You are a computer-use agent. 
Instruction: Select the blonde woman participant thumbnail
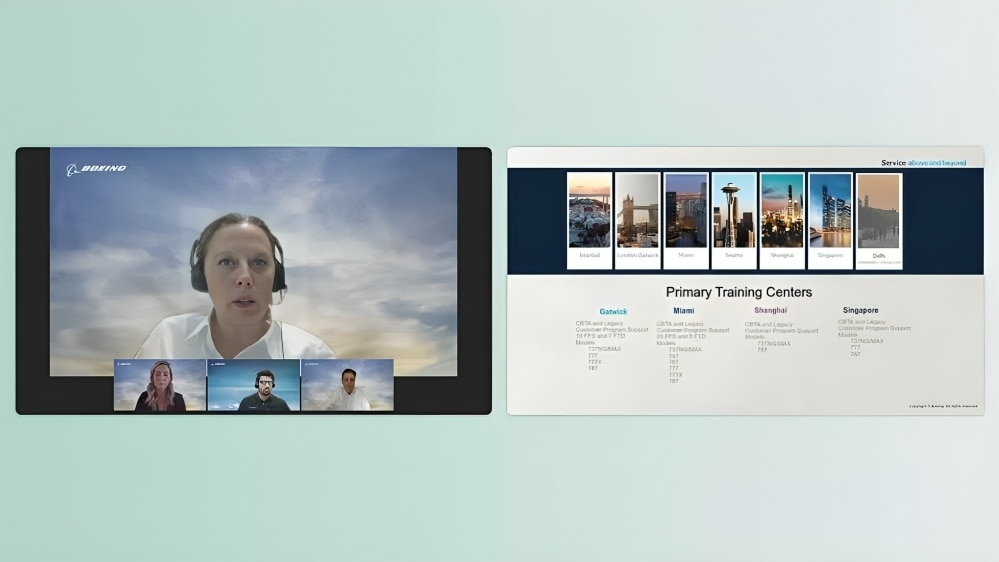[160, 385]
